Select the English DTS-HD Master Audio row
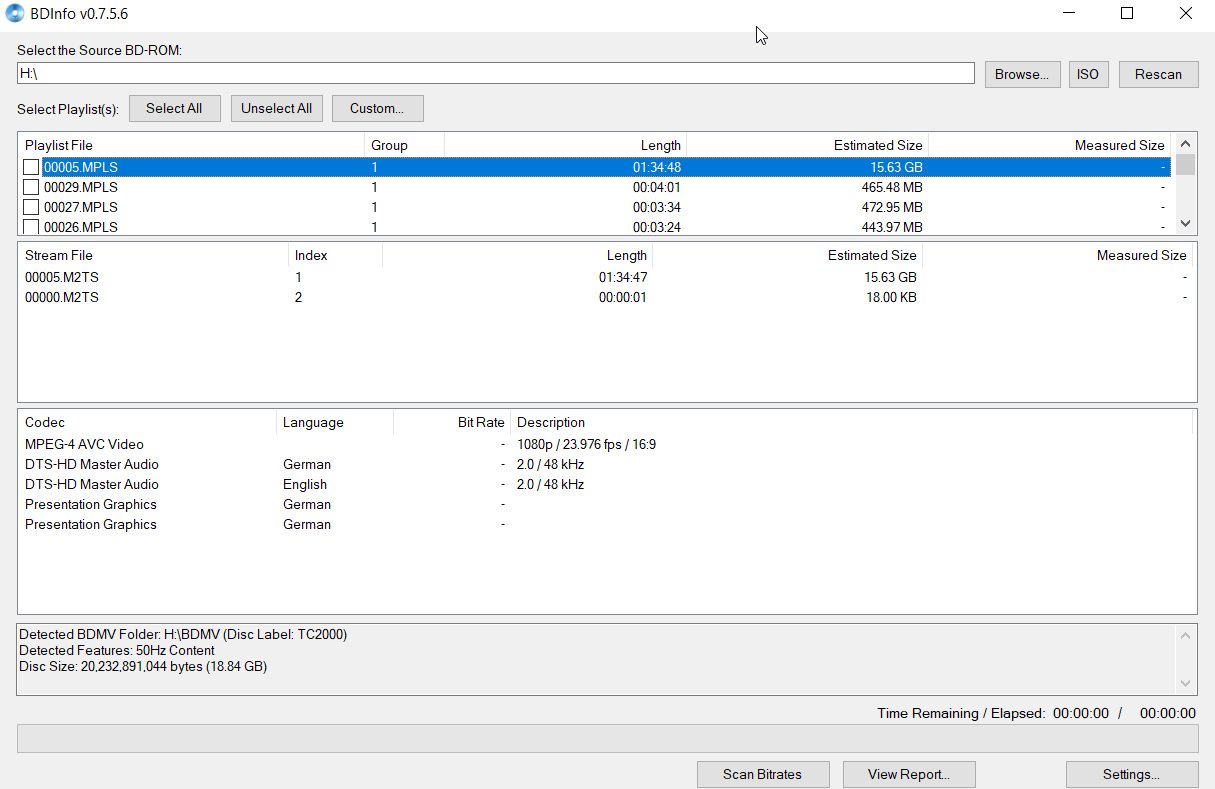1215x789 pixels. pos(606,484)
